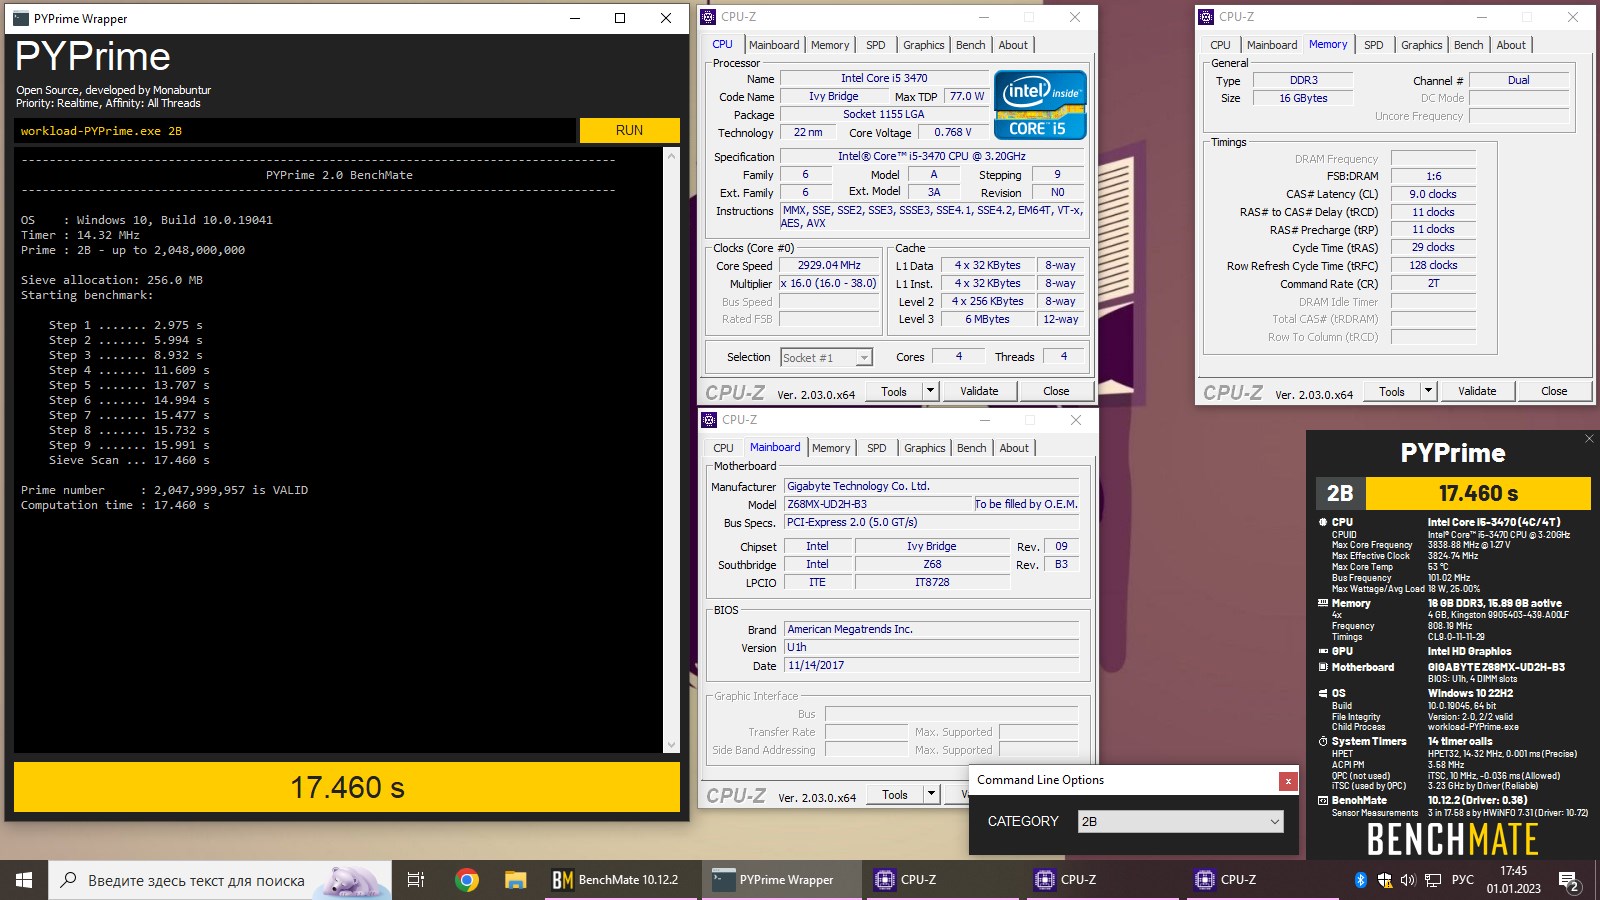Image resolution: width=1600 pixels, height=900 pixels.
Task: Open the CATEGORY 2B dropdown
Action: coord(1180,822)
